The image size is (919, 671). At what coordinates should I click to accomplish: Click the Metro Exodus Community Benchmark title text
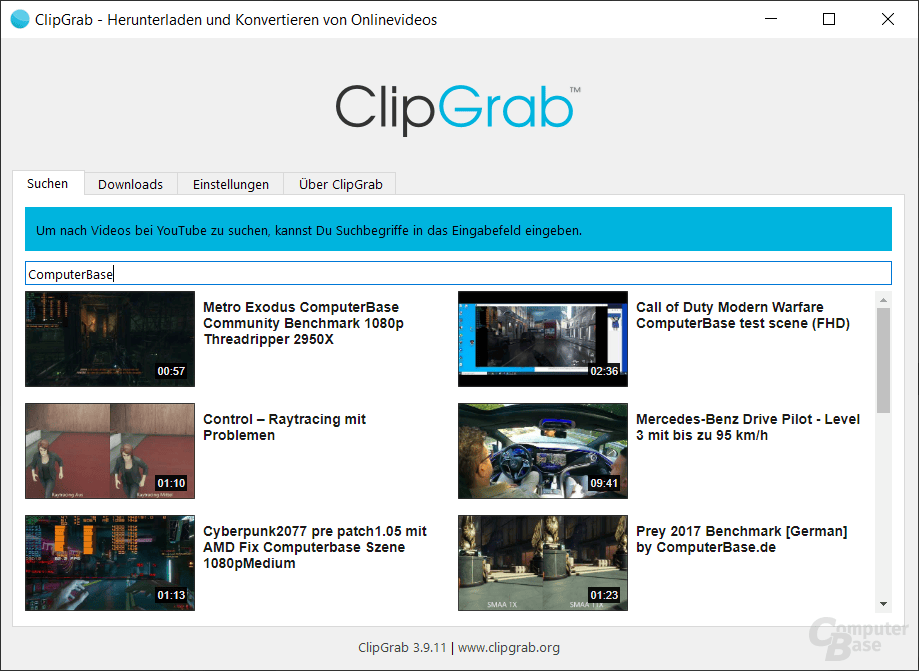point(304,323)
